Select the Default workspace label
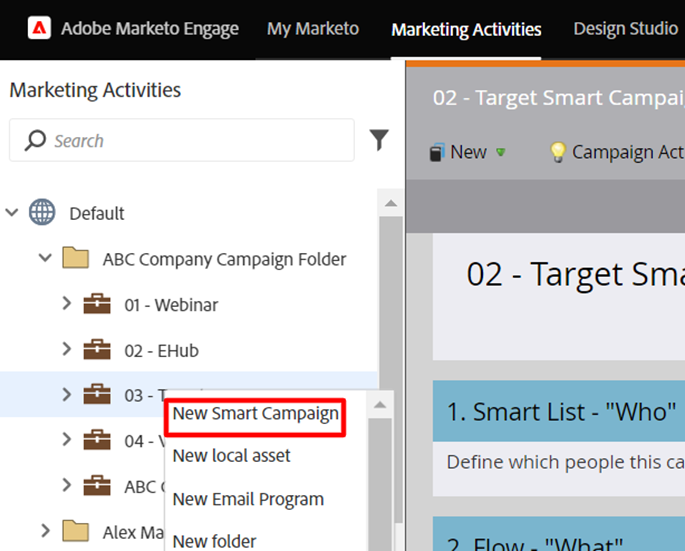This screenshot has height=551, width=685. click(97, 214)
